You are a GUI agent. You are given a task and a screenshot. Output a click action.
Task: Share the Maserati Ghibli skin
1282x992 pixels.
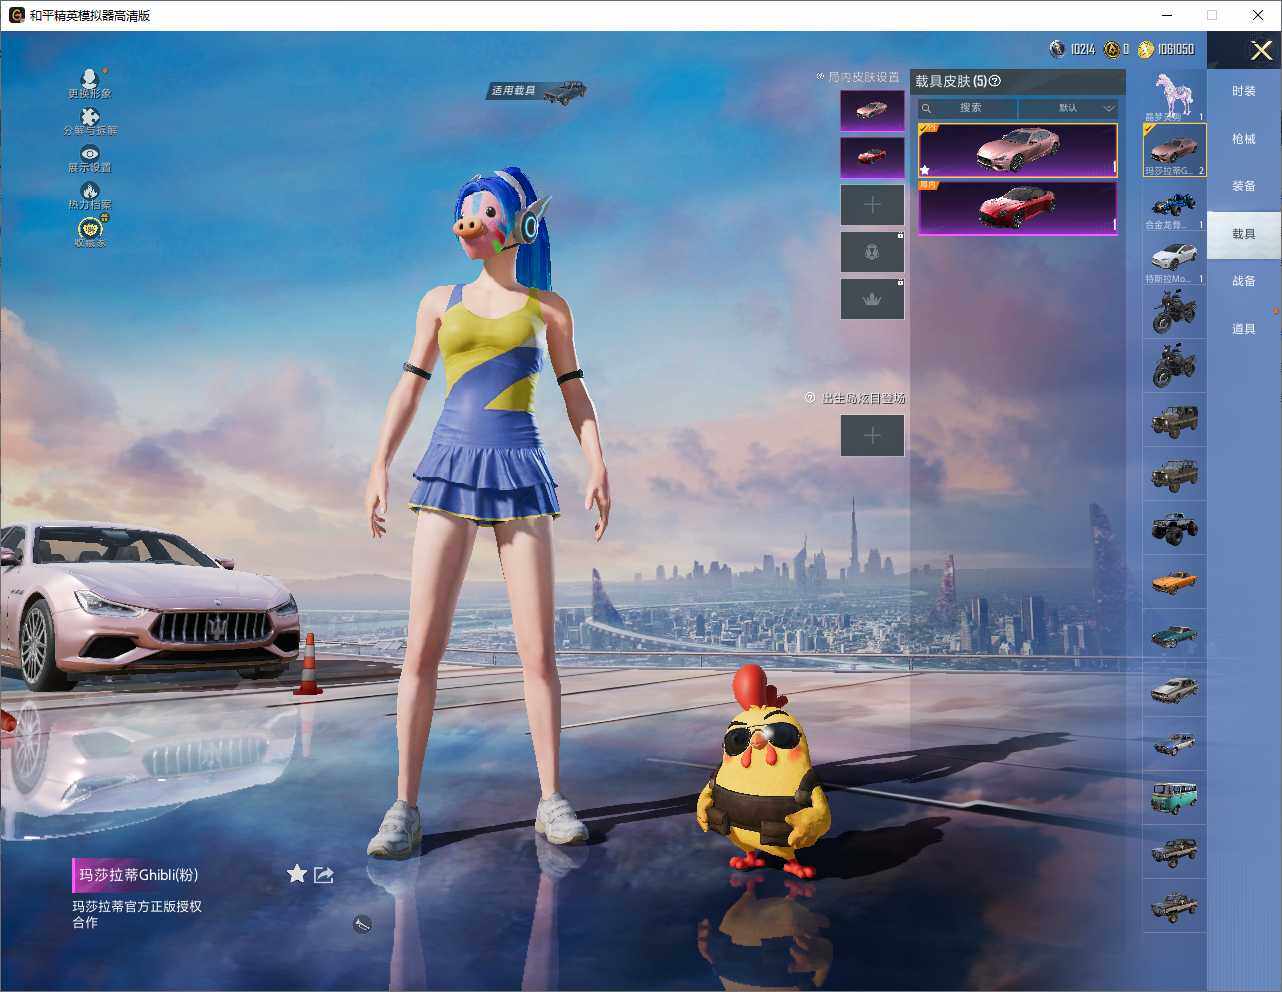coord(324,875)
